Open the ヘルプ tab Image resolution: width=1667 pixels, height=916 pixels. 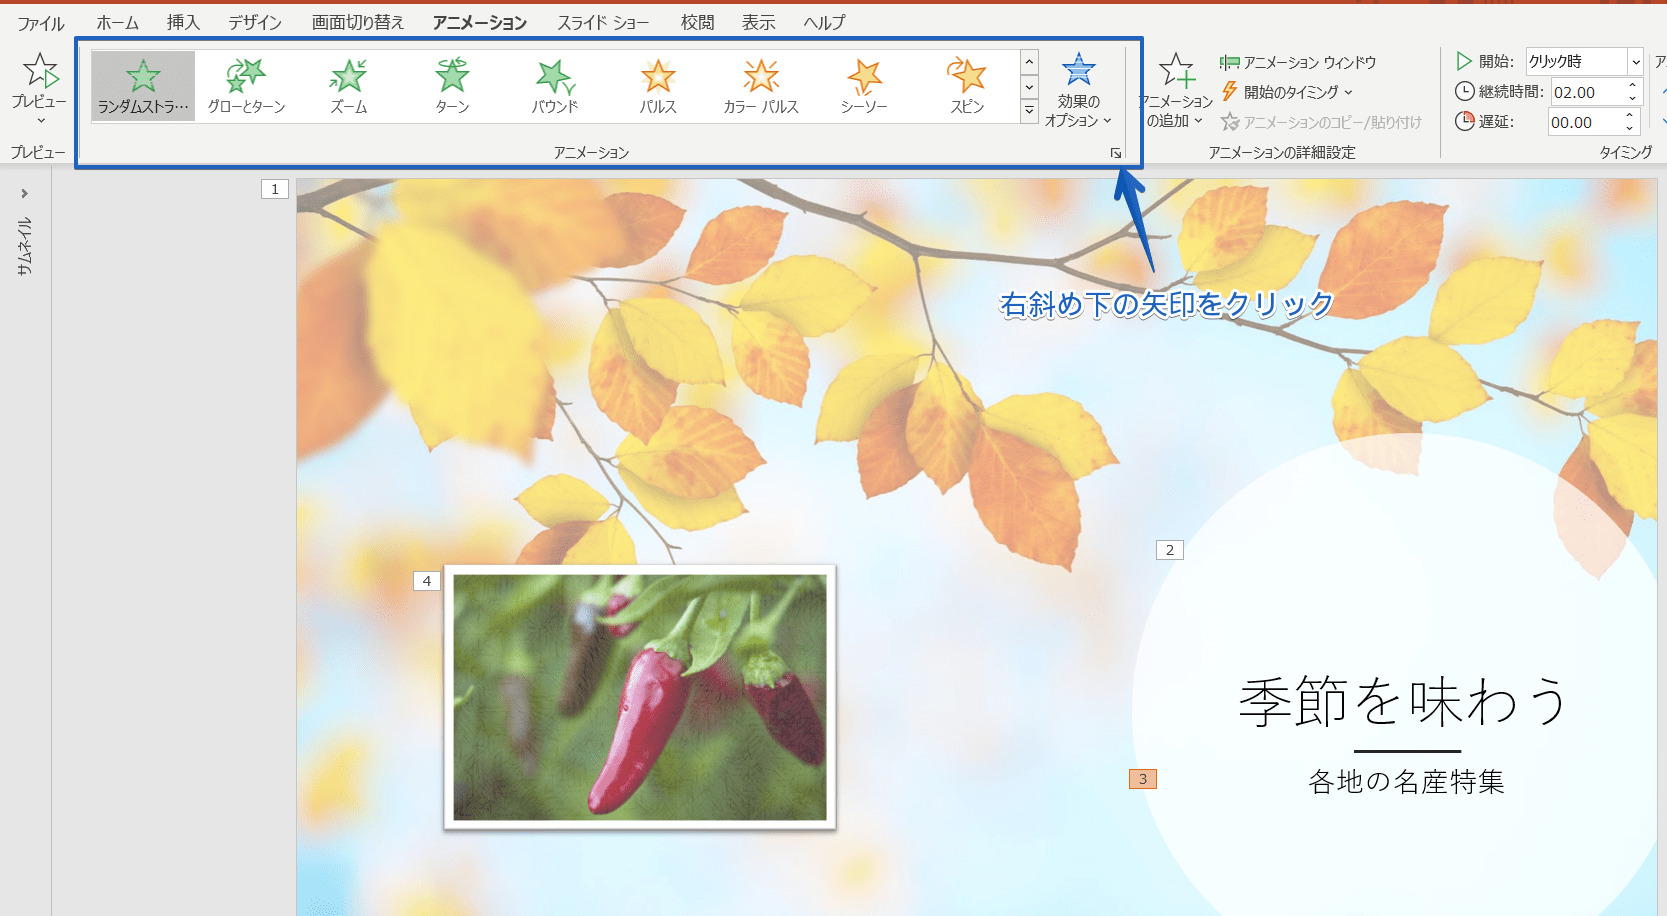[824, 22]
